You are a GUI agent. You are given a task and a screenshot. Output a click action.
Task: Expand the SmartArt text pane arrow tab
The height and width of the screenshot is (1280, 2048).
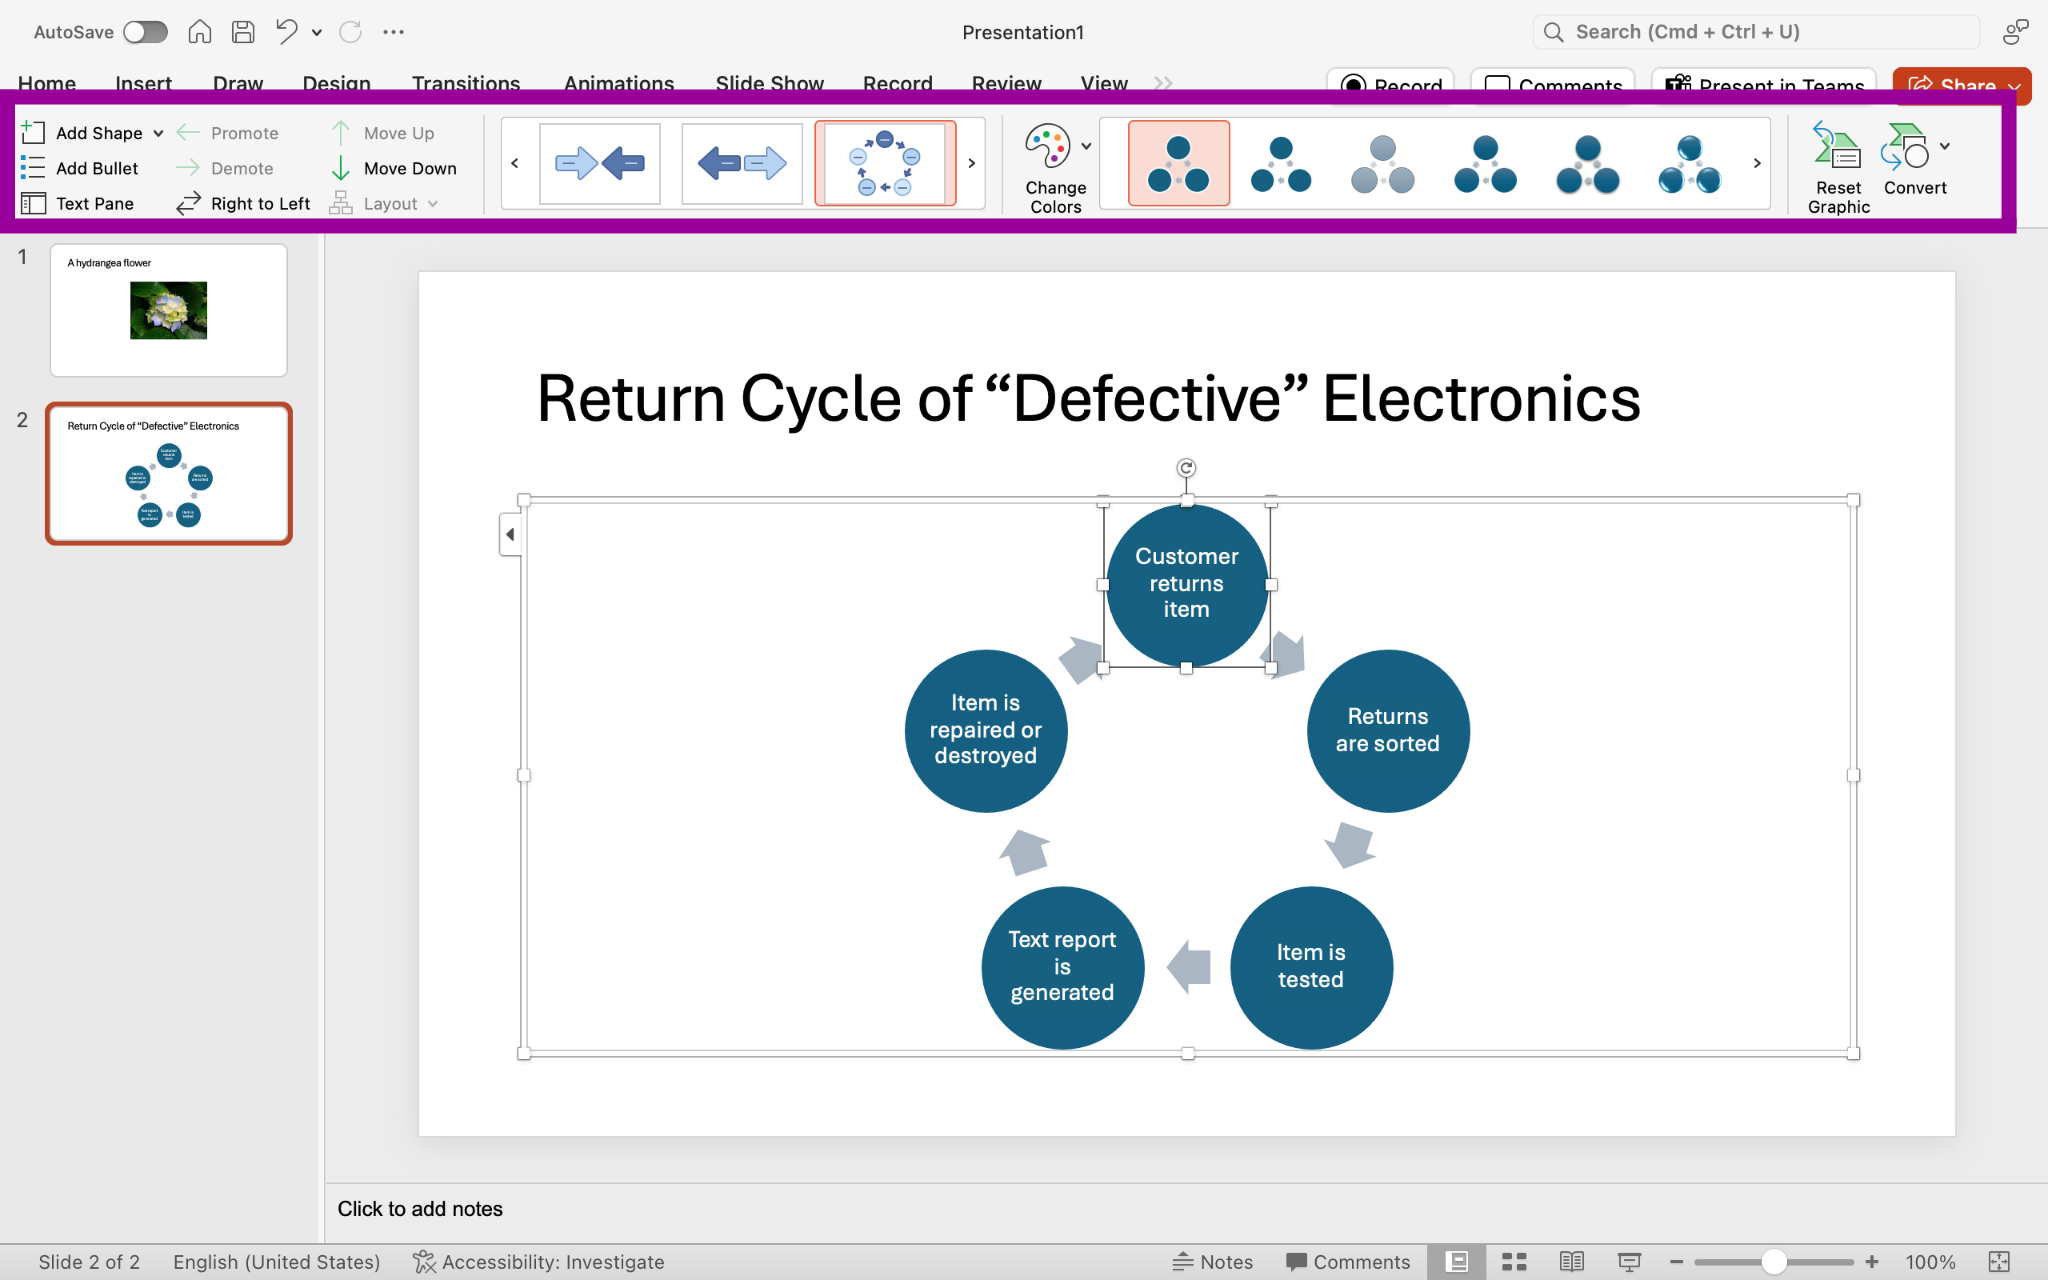click(510, 534)
